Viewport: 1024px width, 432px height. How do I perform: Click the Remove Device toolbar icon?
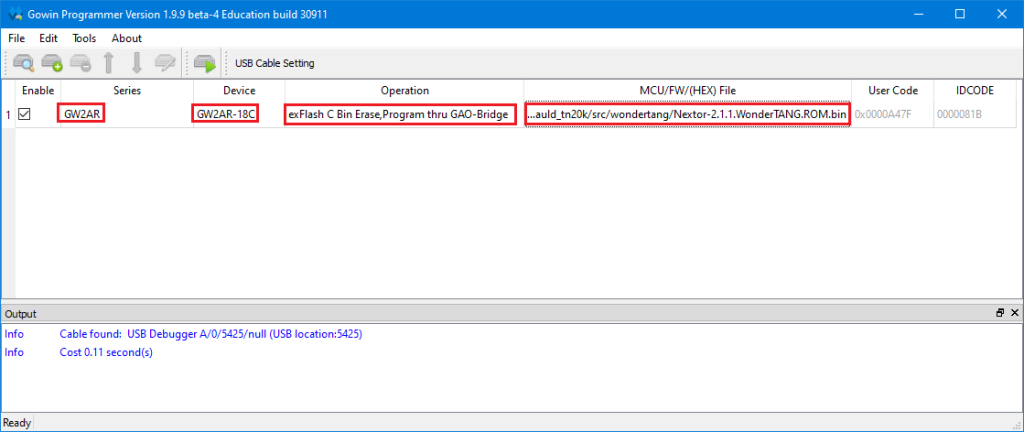[x=80, y=63]
